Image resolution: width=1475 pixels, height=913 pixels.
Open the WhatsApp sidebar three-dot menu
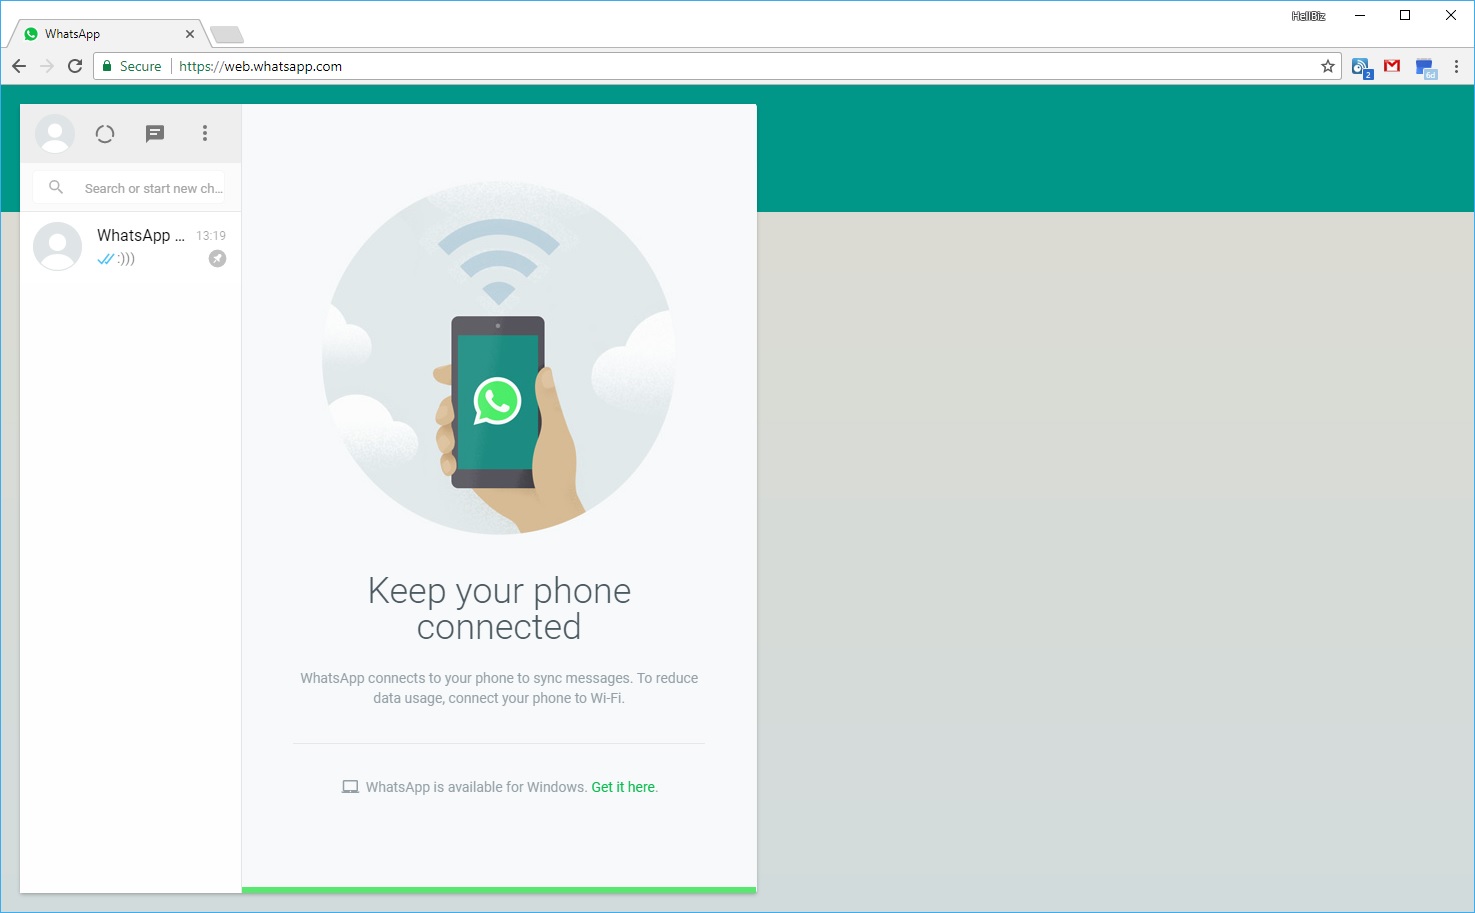(x=205, y=133)
